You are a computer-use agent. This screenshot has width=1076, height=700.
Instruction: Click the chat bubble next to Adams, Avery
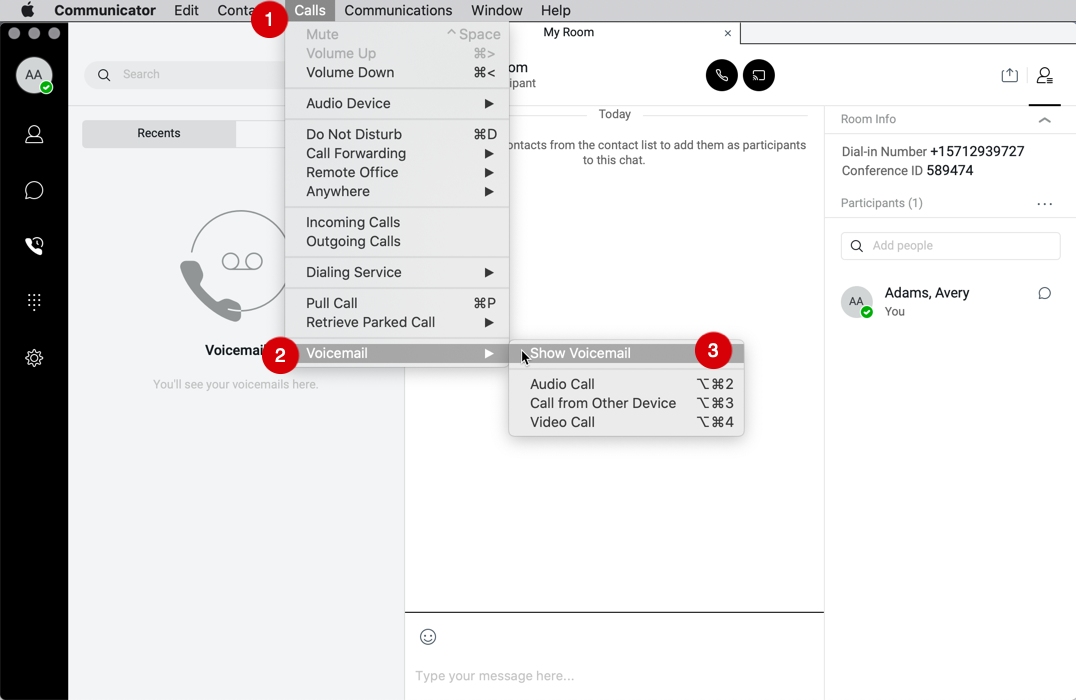(1044, 294)
